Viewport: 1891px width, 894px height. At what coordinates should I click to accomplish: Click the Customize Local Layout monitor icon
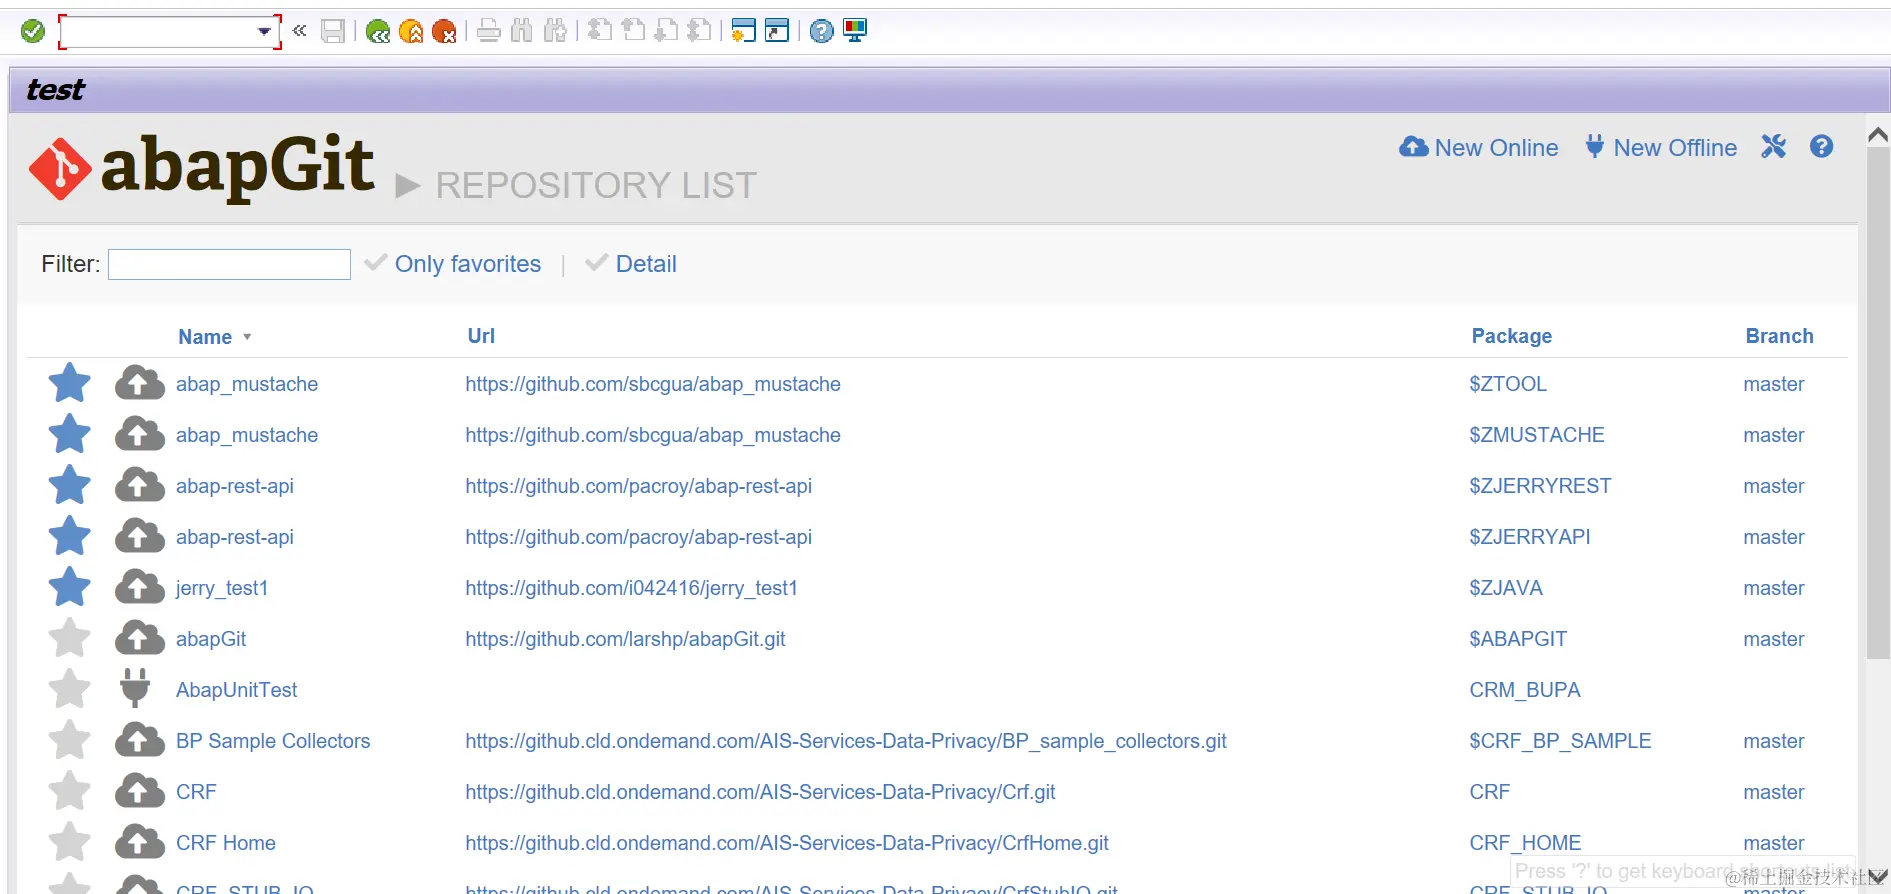coord(855,30)
